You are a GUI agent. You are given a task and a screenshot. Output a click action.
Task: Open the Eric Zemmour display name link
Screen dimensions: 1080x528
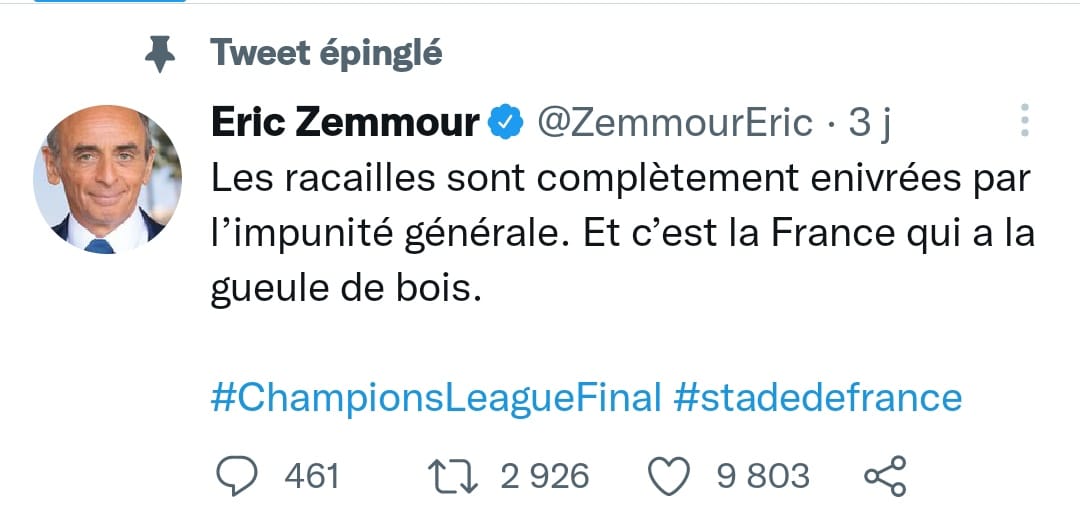tap(345, 123)
